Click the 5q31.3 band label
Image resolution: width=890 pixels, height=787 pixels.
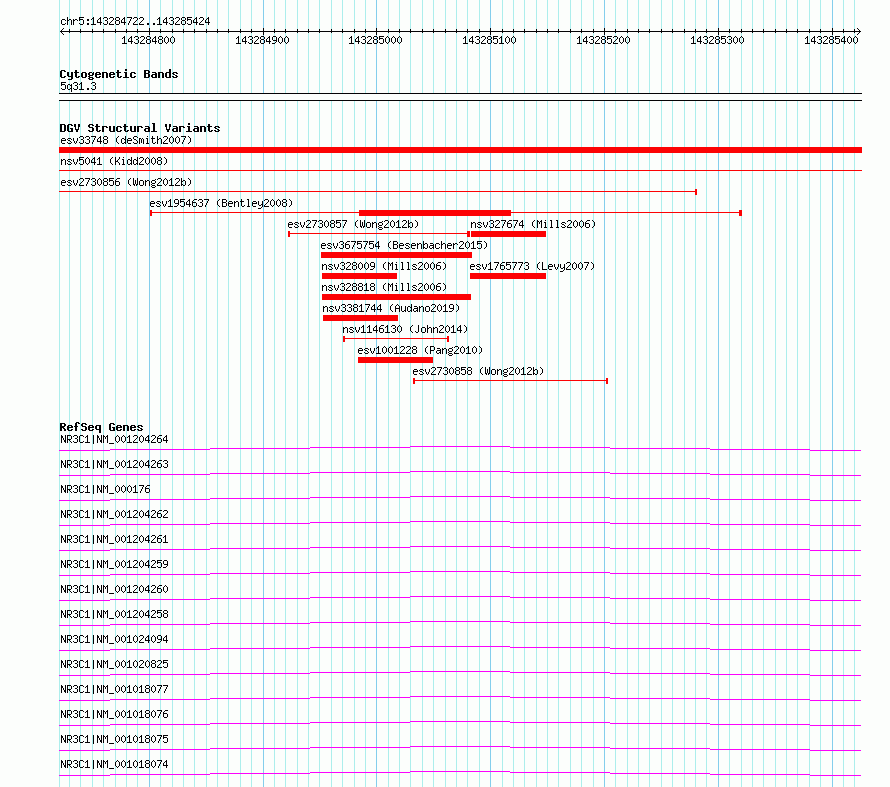(x=78, y=86)
